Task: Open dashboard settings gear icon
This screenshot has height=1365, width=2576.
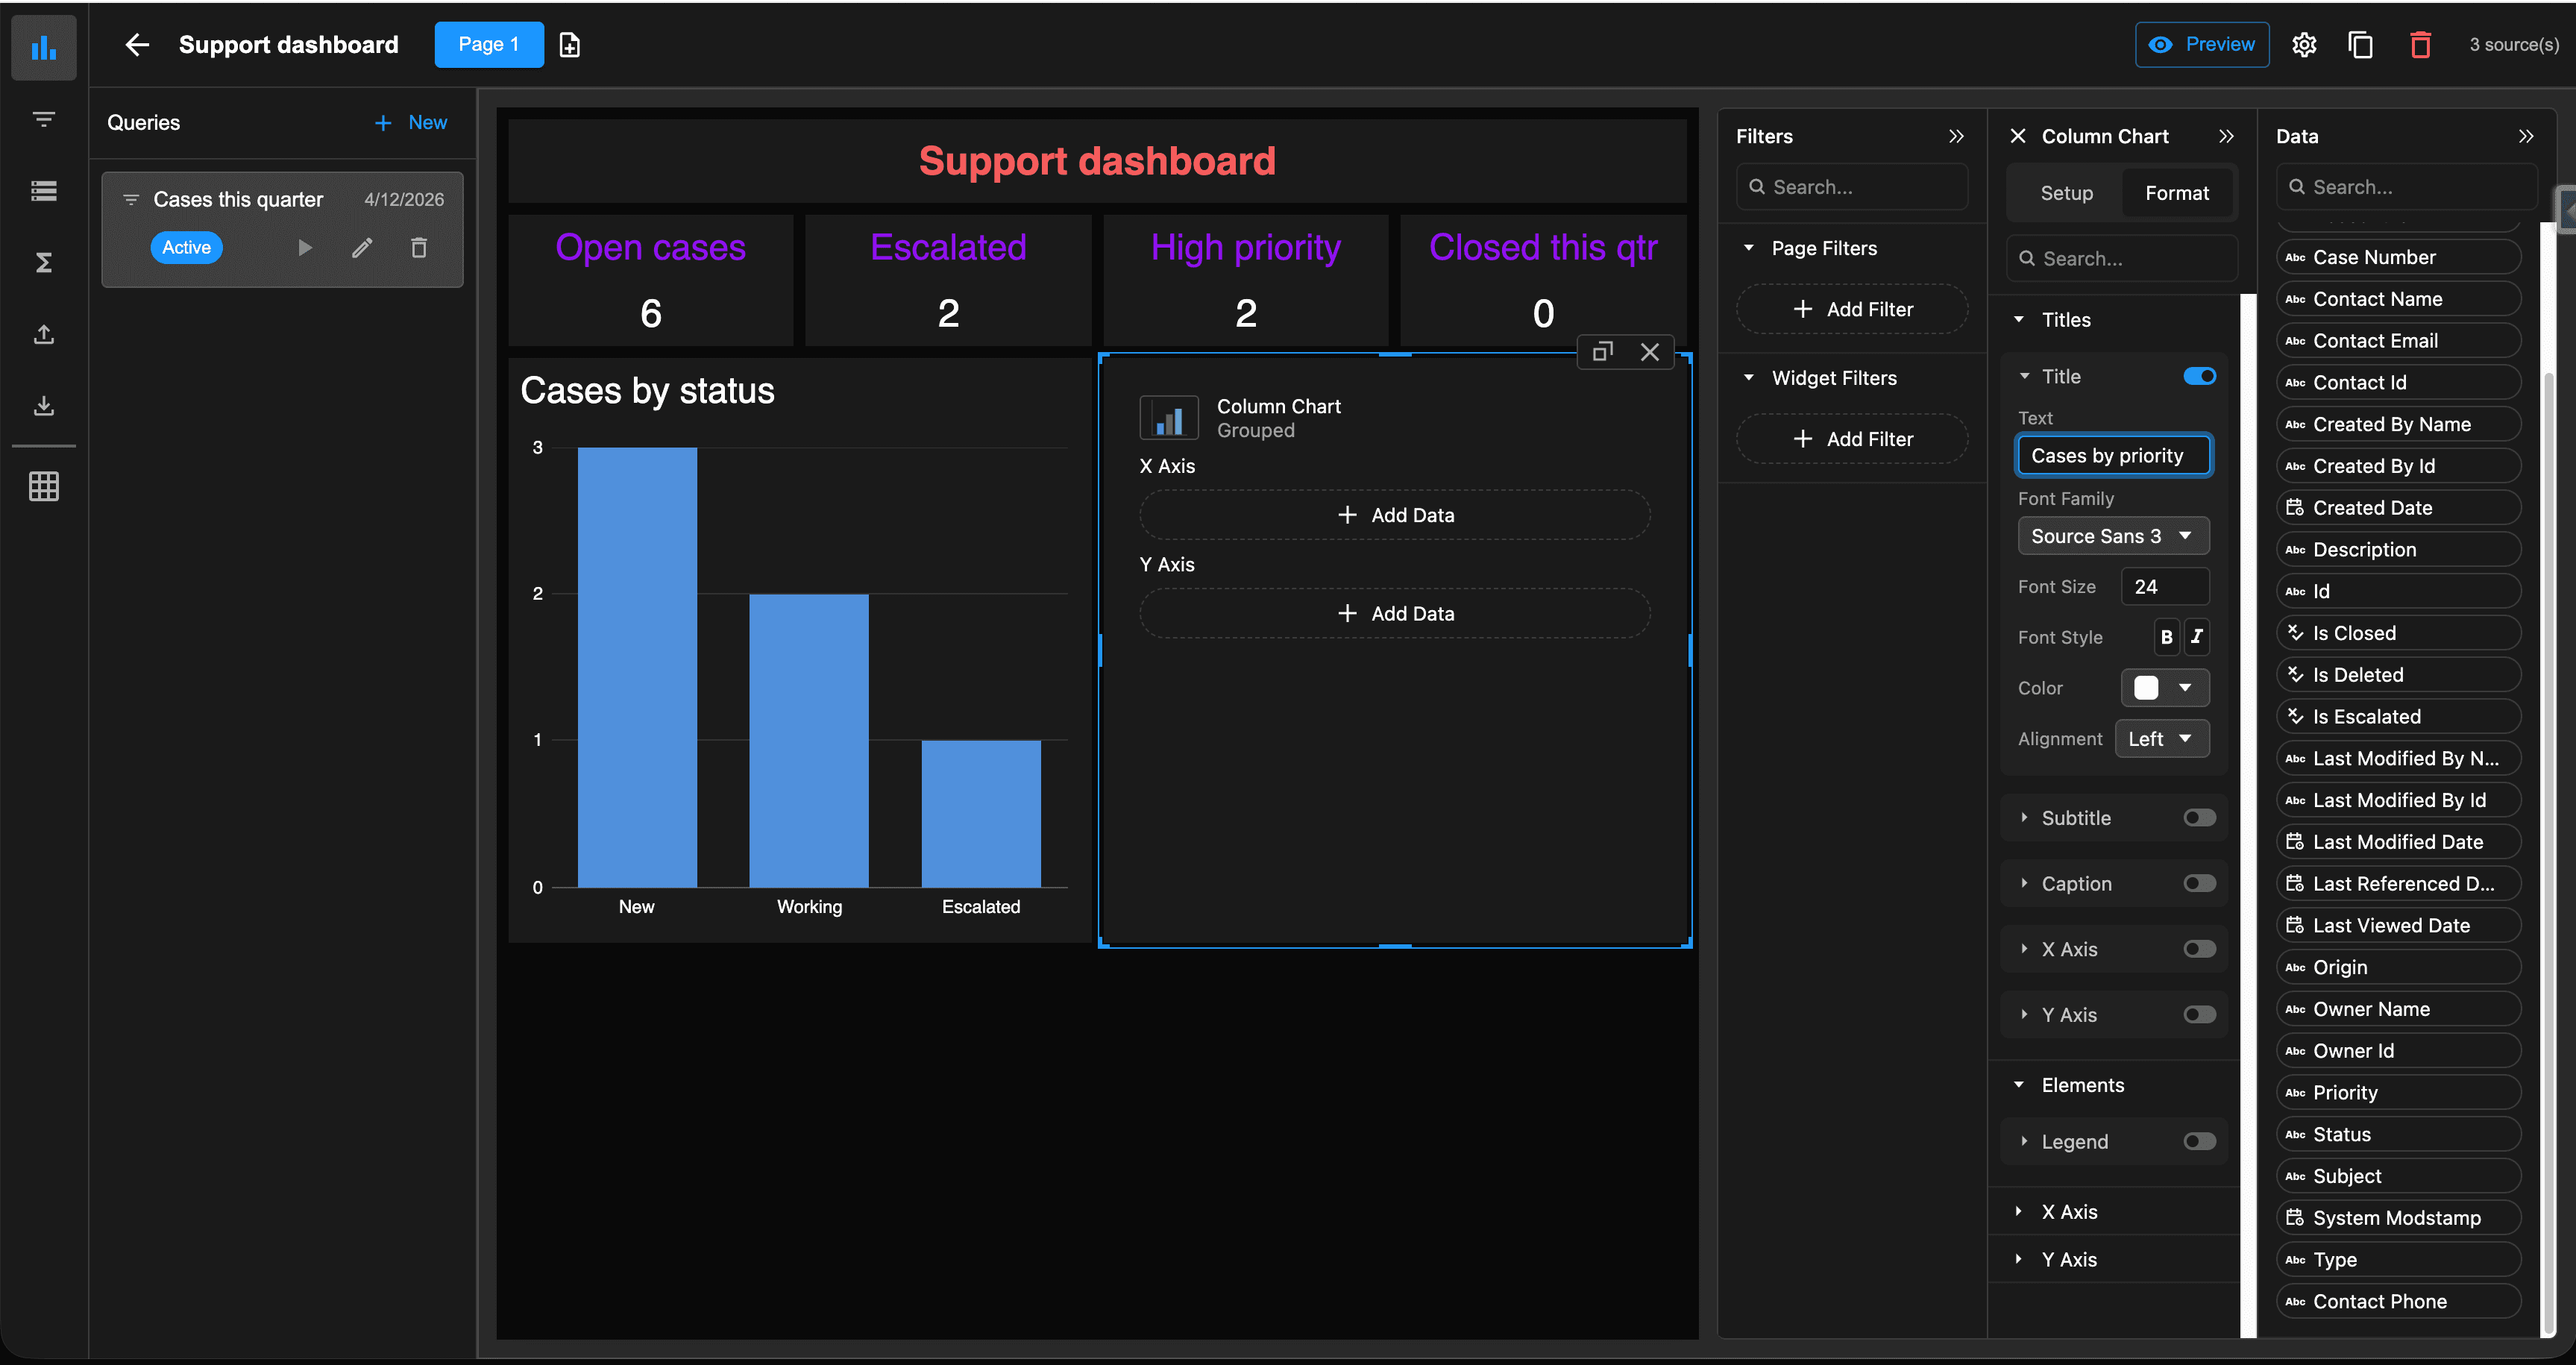Action: pos(2304,45)
